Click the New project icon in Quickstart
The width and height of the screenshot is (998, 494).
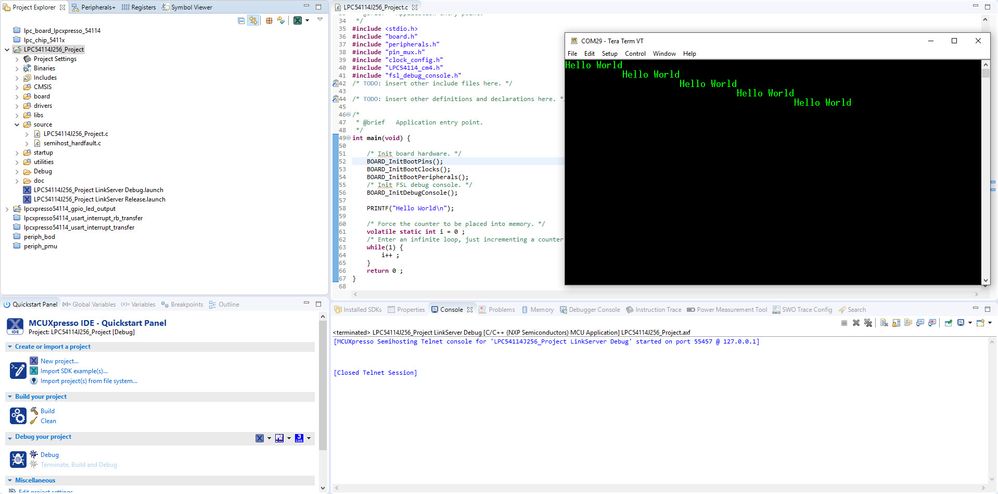pos(33,361)
